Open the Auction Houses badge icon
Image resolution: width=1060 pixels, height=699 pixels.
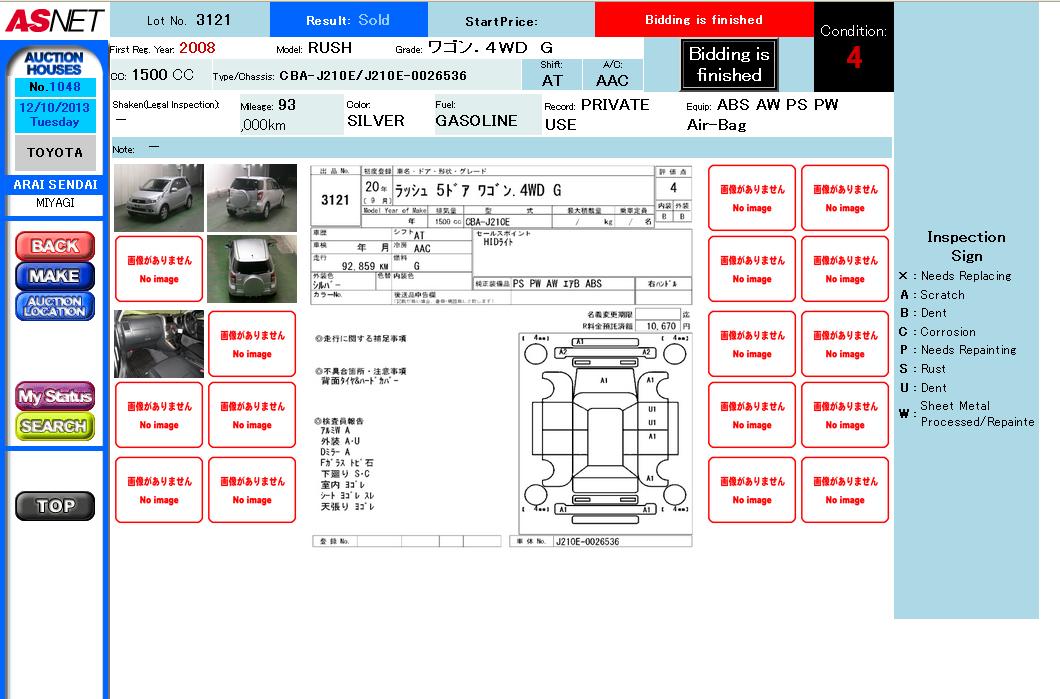click(x=54, y=64)
